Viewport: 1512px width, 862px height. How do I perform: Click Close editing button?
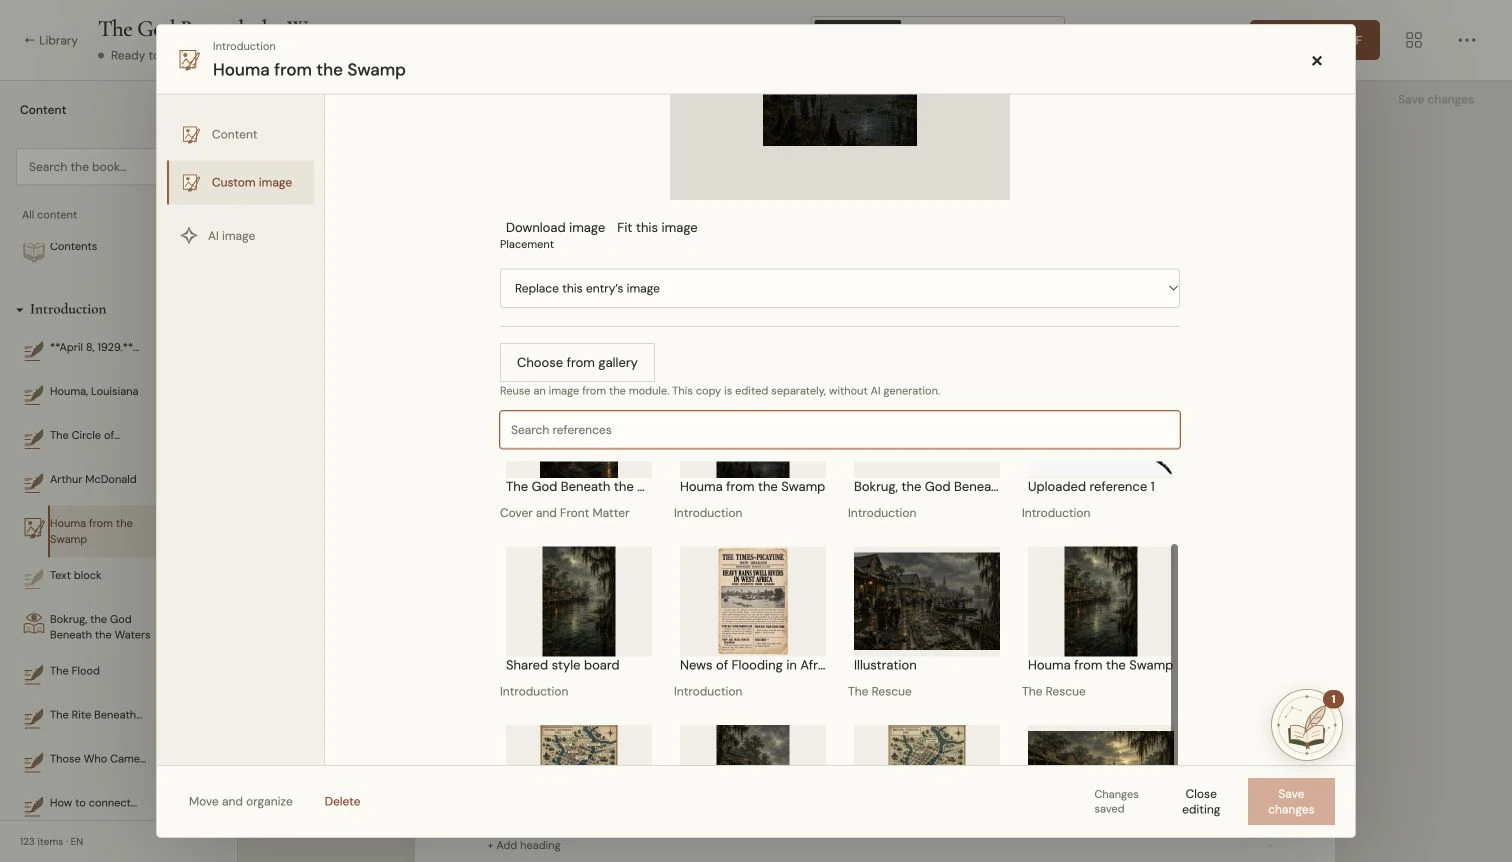pyautogui.click(x=1201, y=802)
